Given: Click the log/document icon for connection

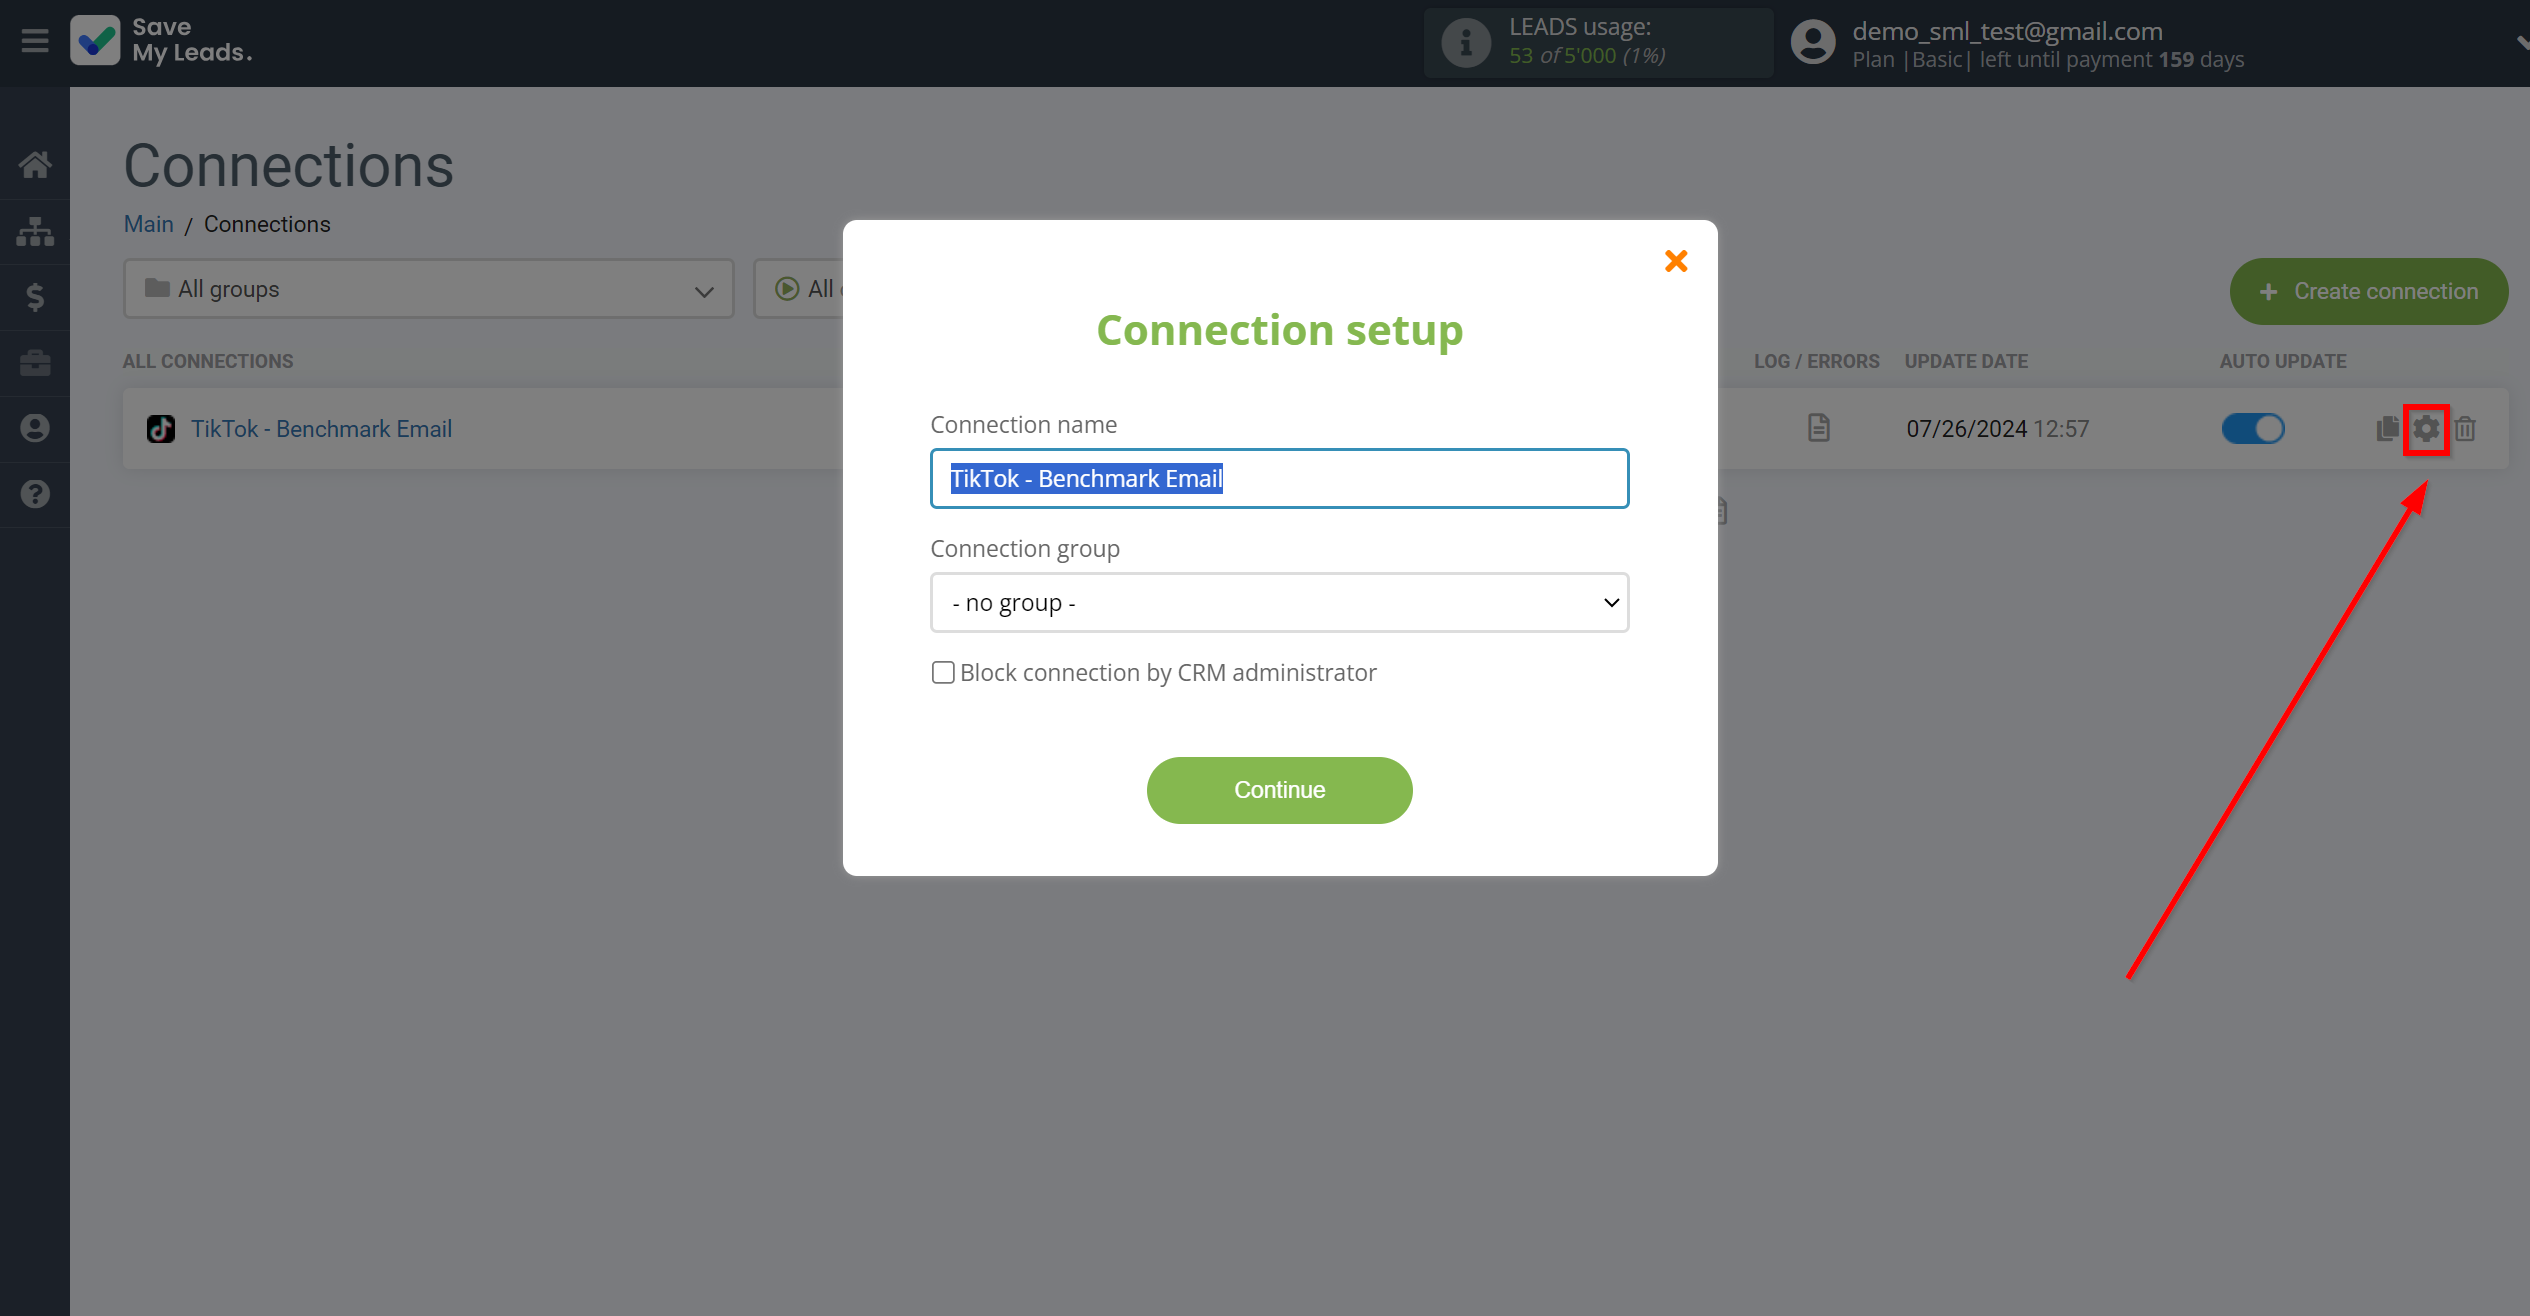Looking at the screenshot, I should click(x=1819, y=429).
